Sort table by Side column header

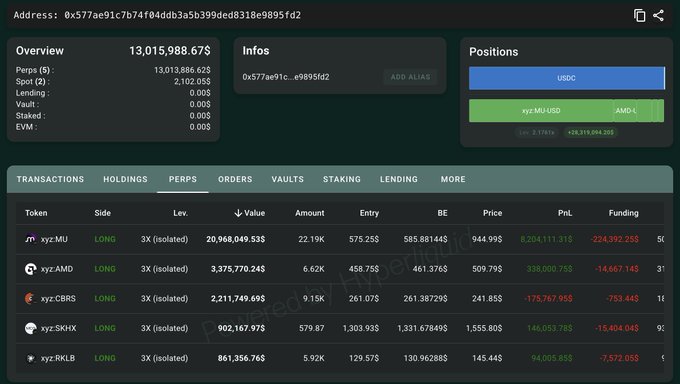coord(102,213)
